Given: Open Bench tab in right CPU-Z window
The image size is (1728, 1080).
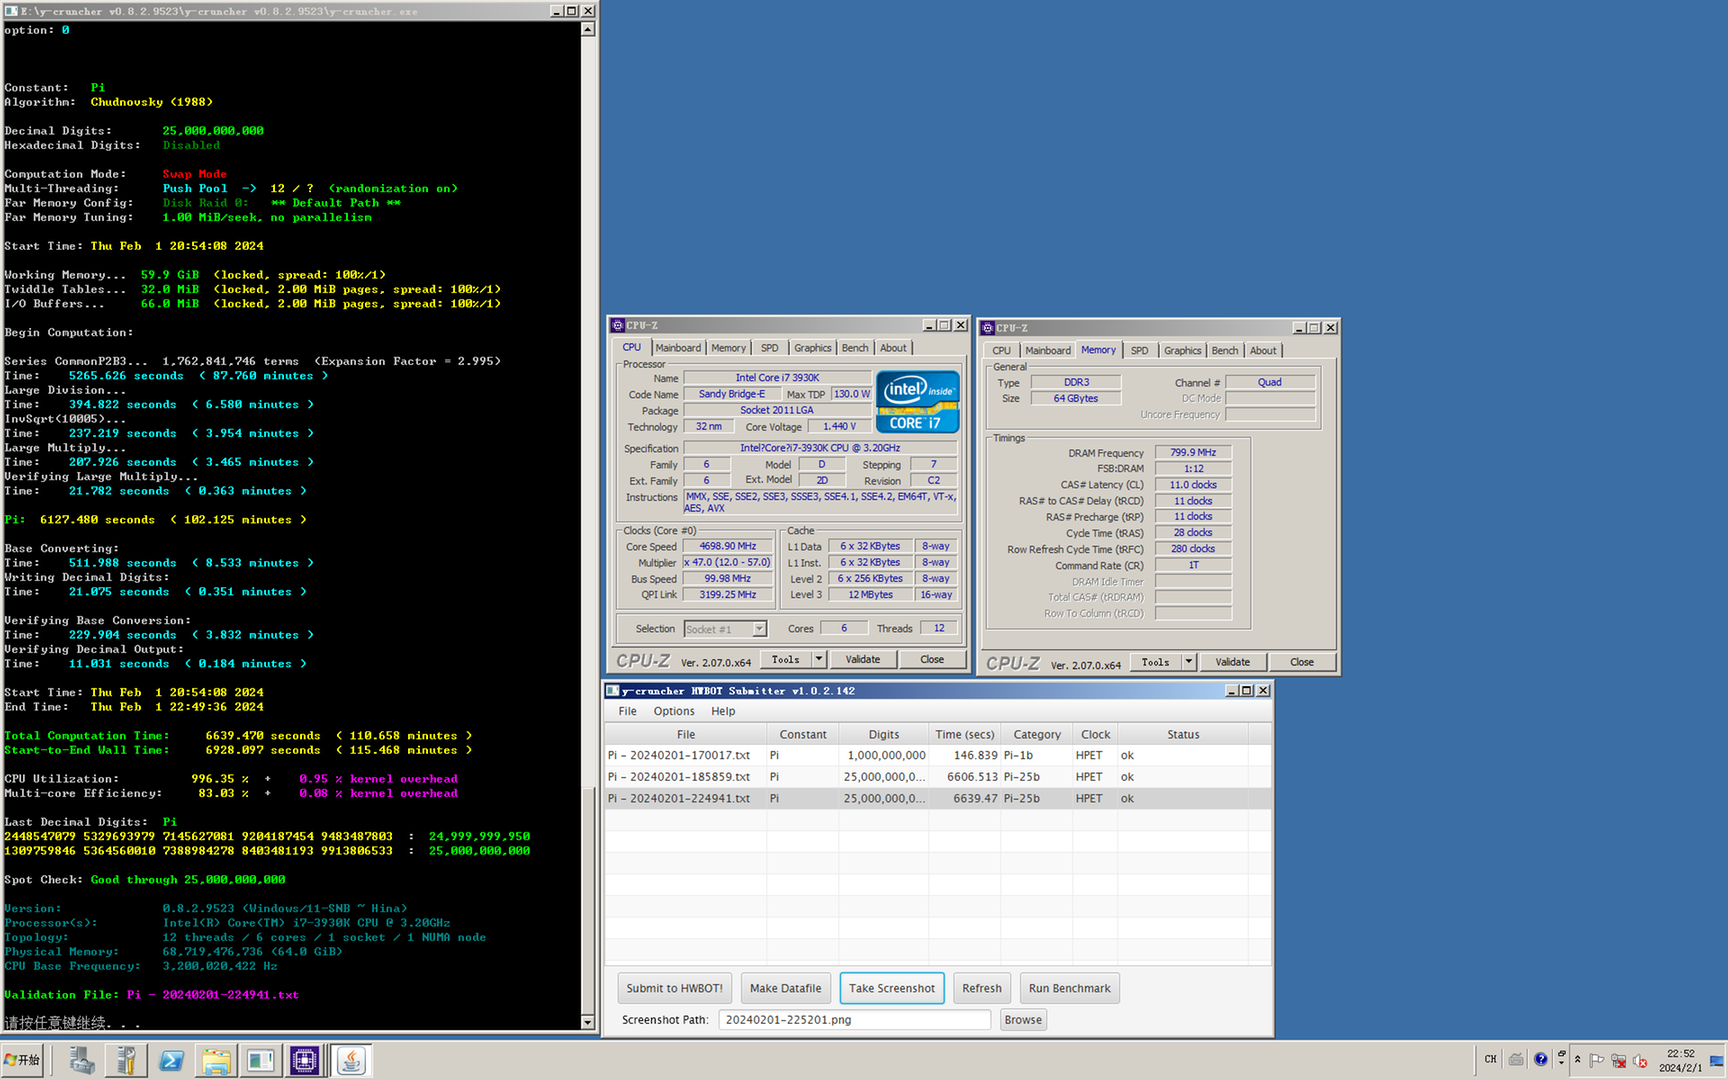Looking at the screenshot, I should point(1225,351).
